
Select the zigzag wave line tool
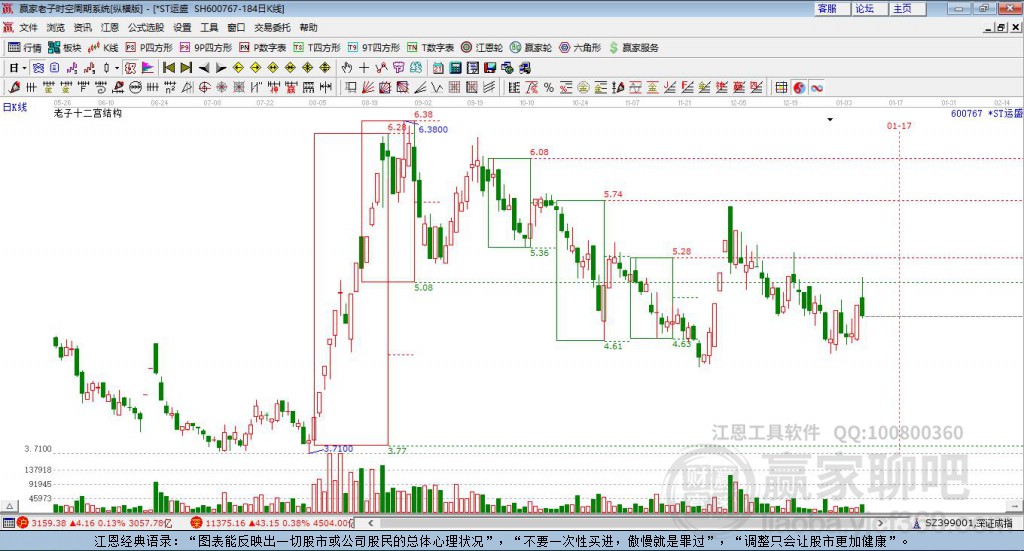(437, 87)
